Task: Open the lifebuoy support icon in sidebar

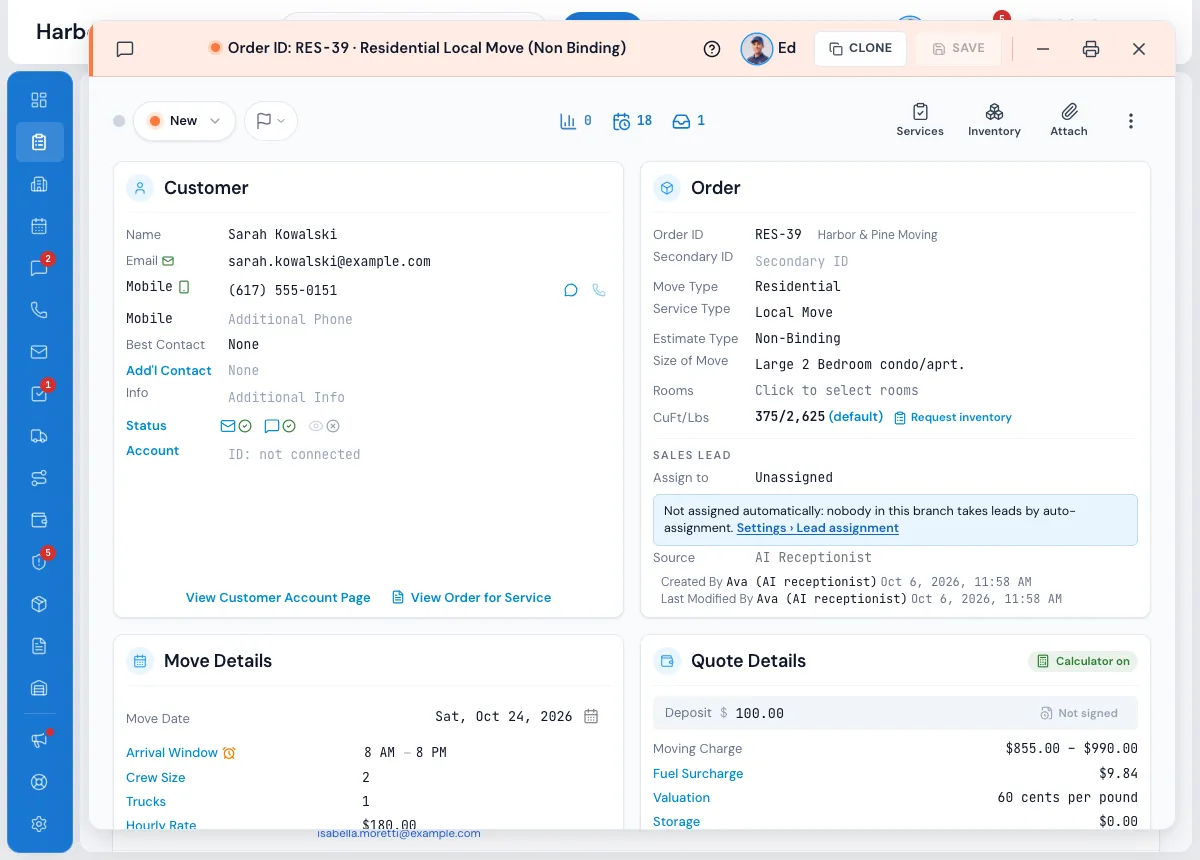Action: coord(39,782)
